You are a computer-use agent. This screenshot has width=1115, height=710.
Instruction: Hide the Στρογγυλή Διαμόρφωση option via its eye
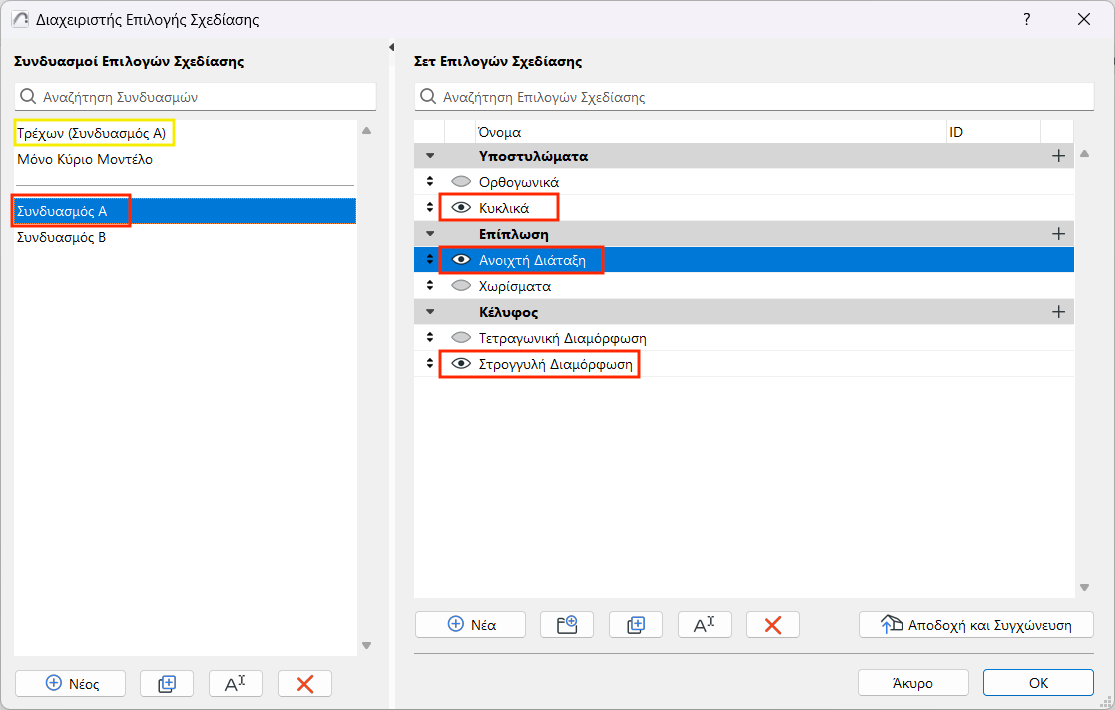tap(461, 364)
